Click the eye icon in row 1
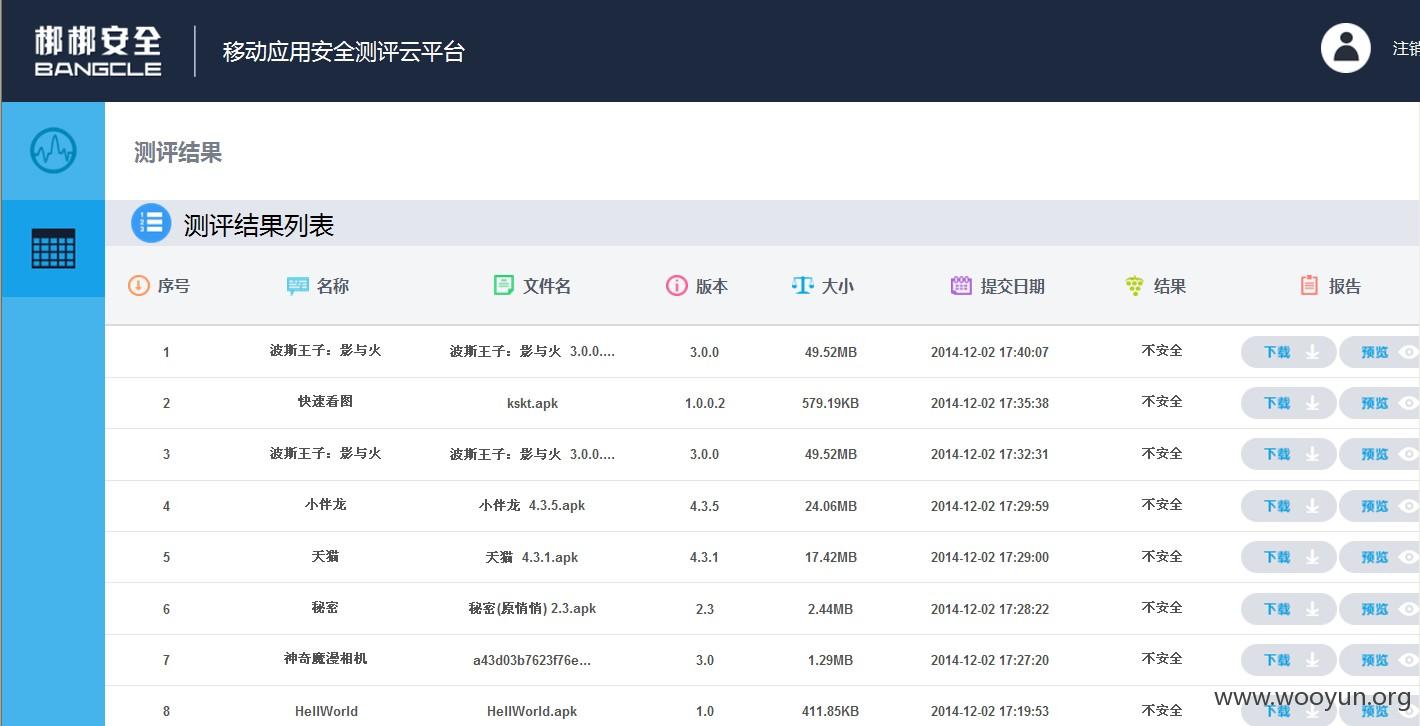The width and height of the screenshot is (1420, 726). pyautogui.click(x=1409, y=352)
